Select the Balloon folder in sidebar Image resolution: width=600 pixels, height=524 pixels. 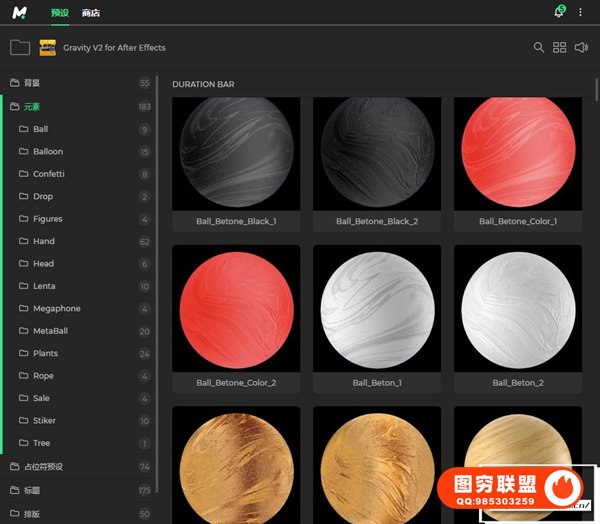(47, 151)
